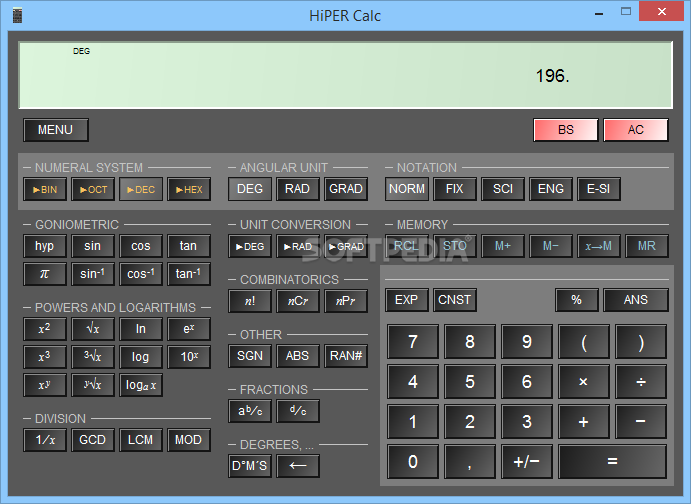Viewport: 691px width, 504px height.
Task: Click the y-th root of x key
Action: (93, 385)
